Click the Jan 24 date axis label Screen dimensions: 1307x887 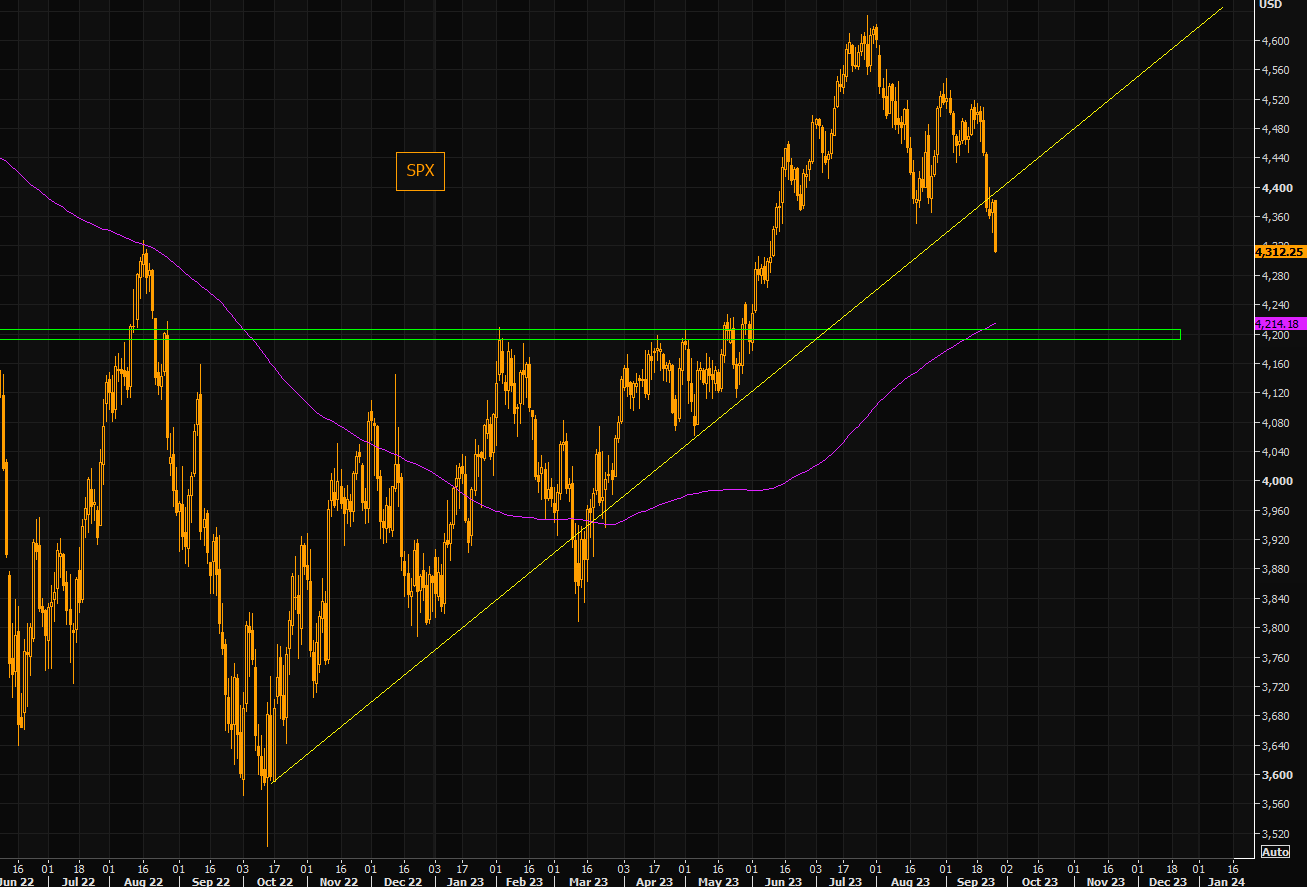1227,882
